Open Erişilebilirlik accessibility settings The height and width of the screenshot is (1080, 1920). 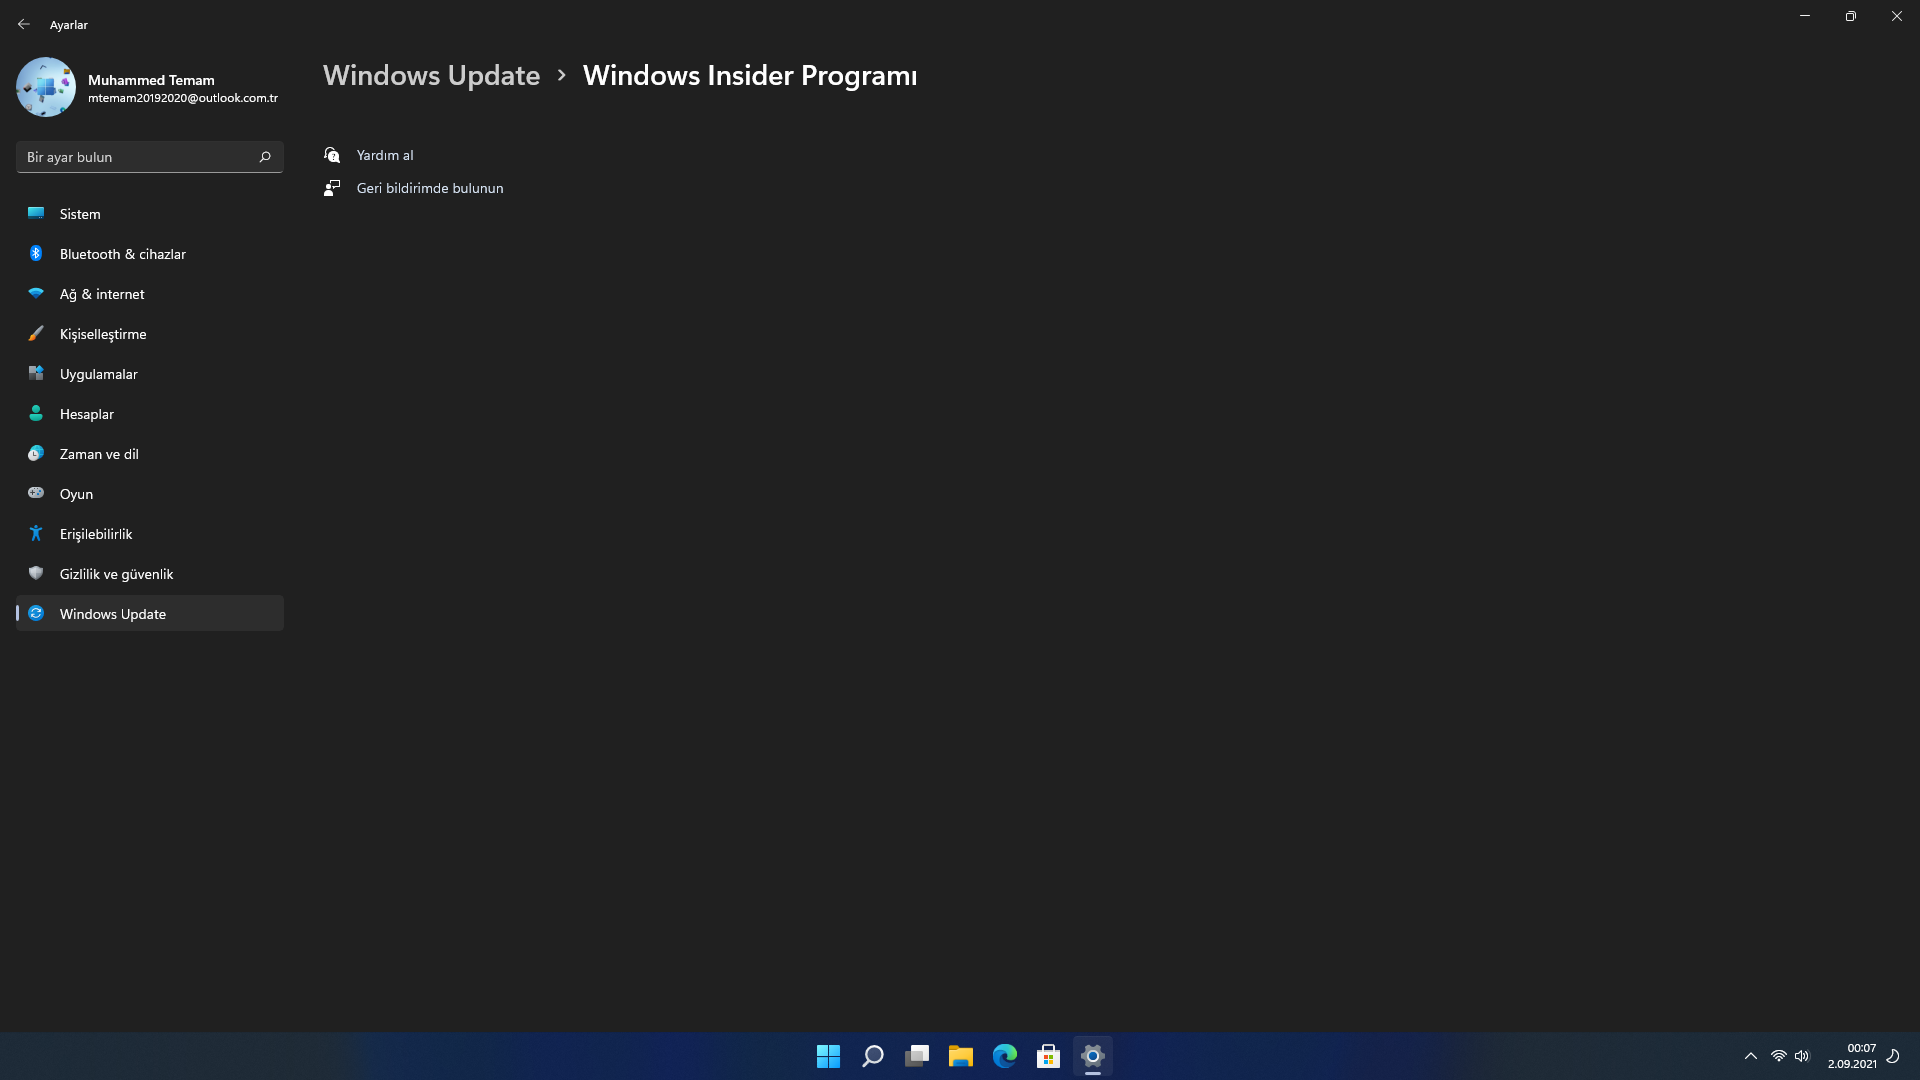click(95, 534)
